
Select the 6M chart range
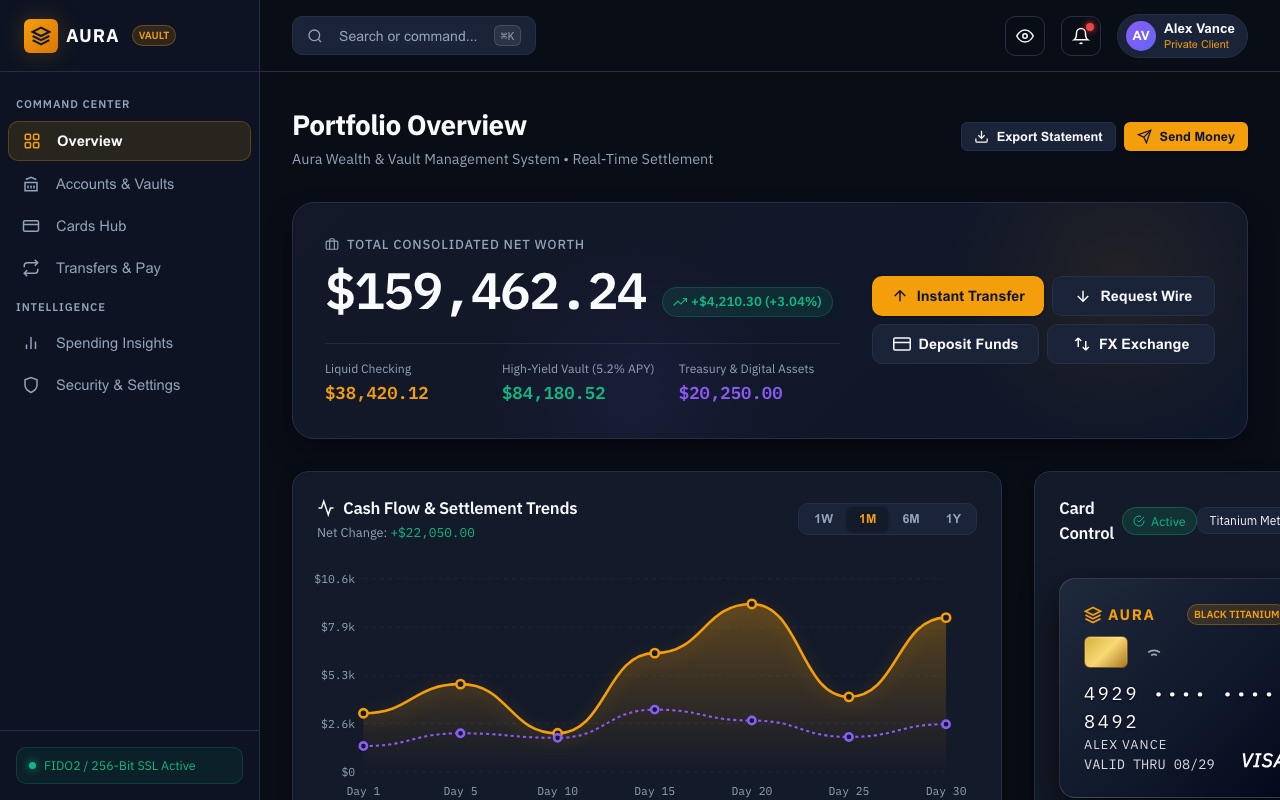911,519
